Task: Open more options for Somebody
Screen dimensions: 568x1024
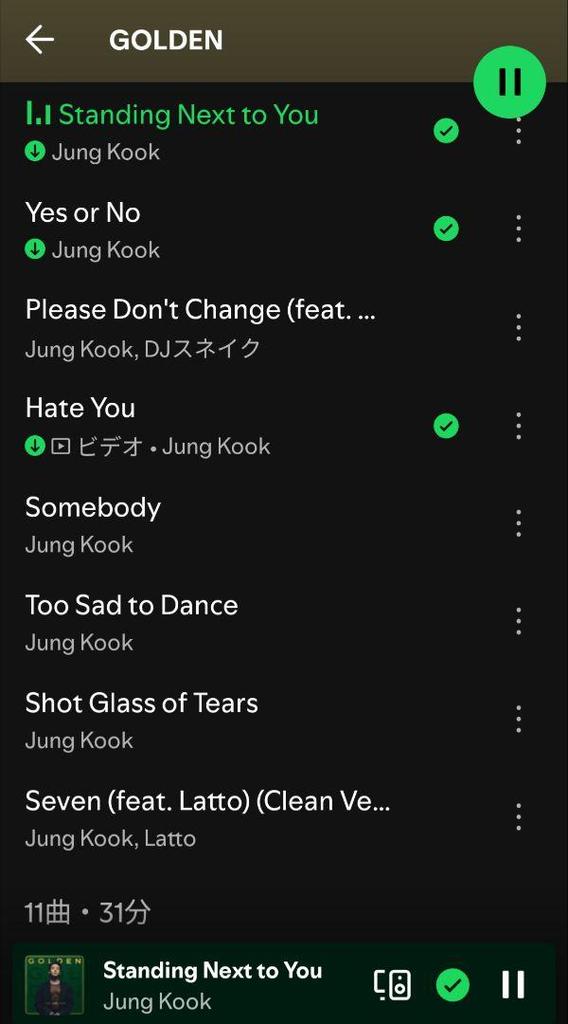Action: [x=518, y=523]
